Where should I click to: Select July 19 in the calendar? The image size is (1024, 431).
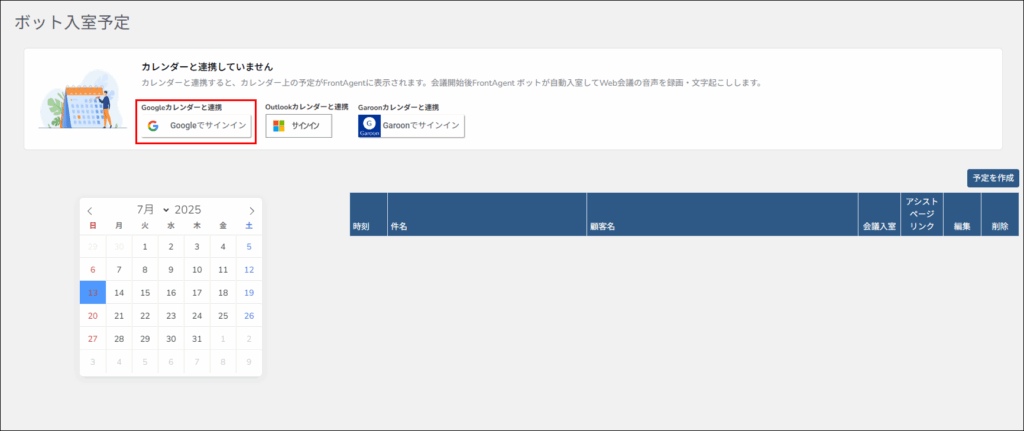(249, 293)
